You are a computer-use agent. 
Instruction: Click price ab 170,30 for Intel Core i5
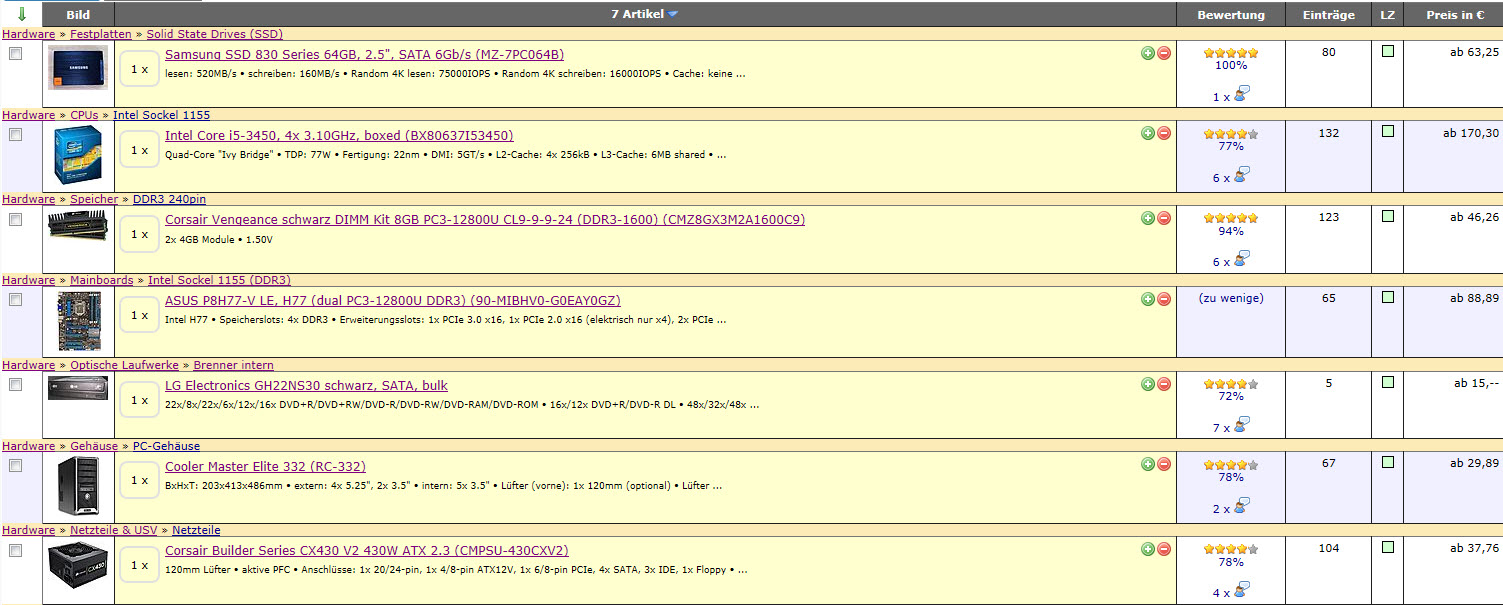(x=1470, y=133)
